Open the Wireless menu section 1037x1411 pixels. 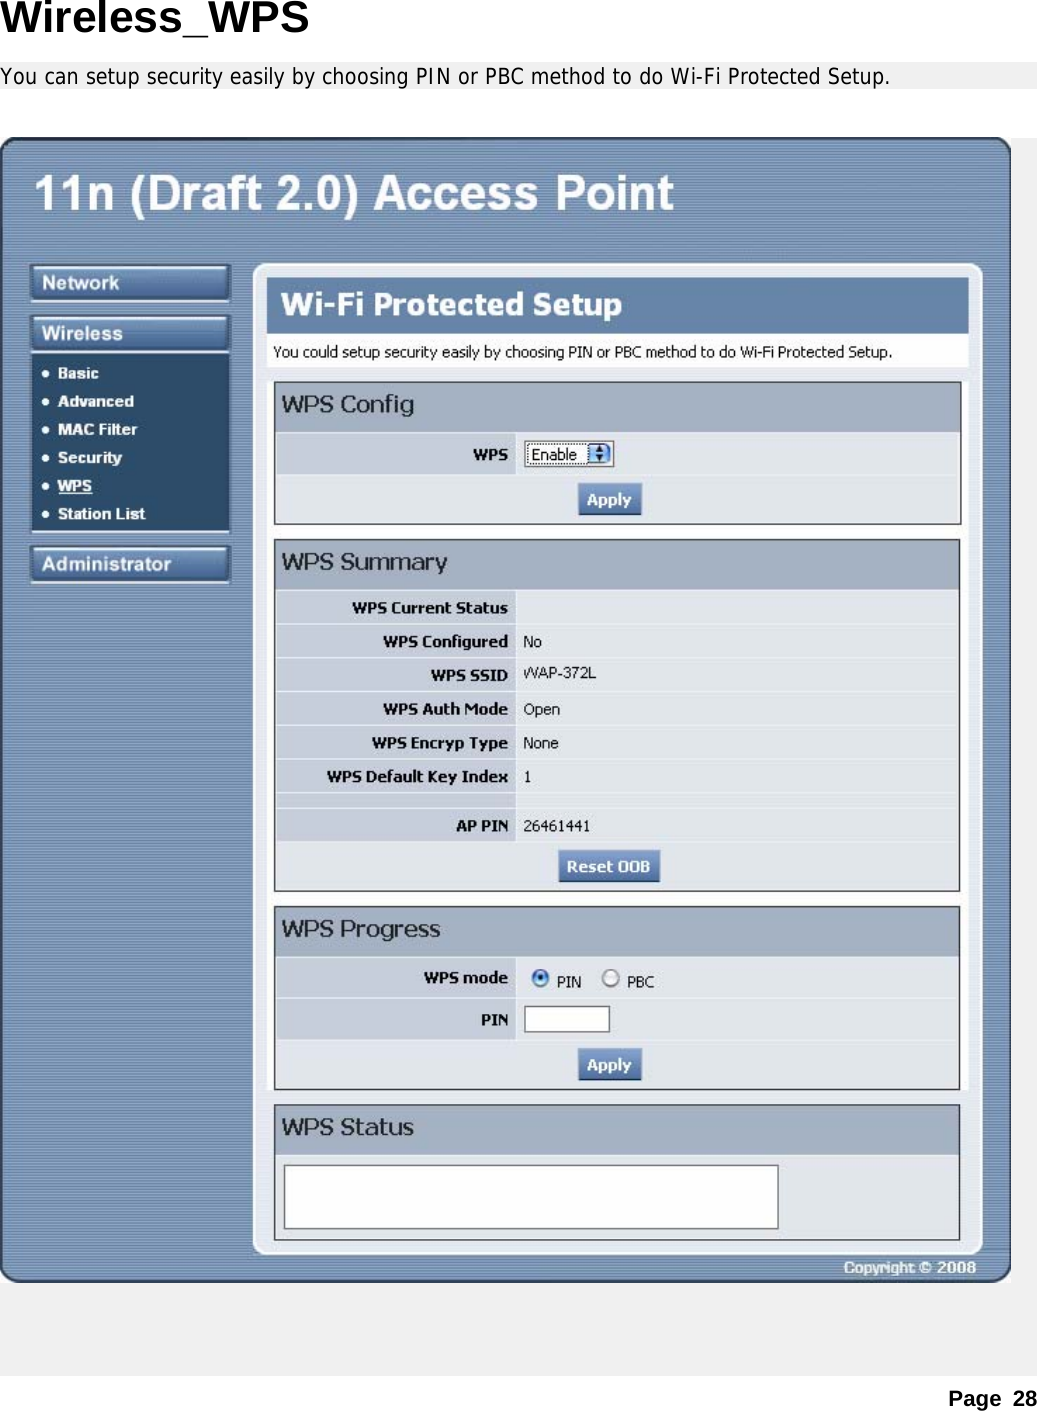point(130,333)
